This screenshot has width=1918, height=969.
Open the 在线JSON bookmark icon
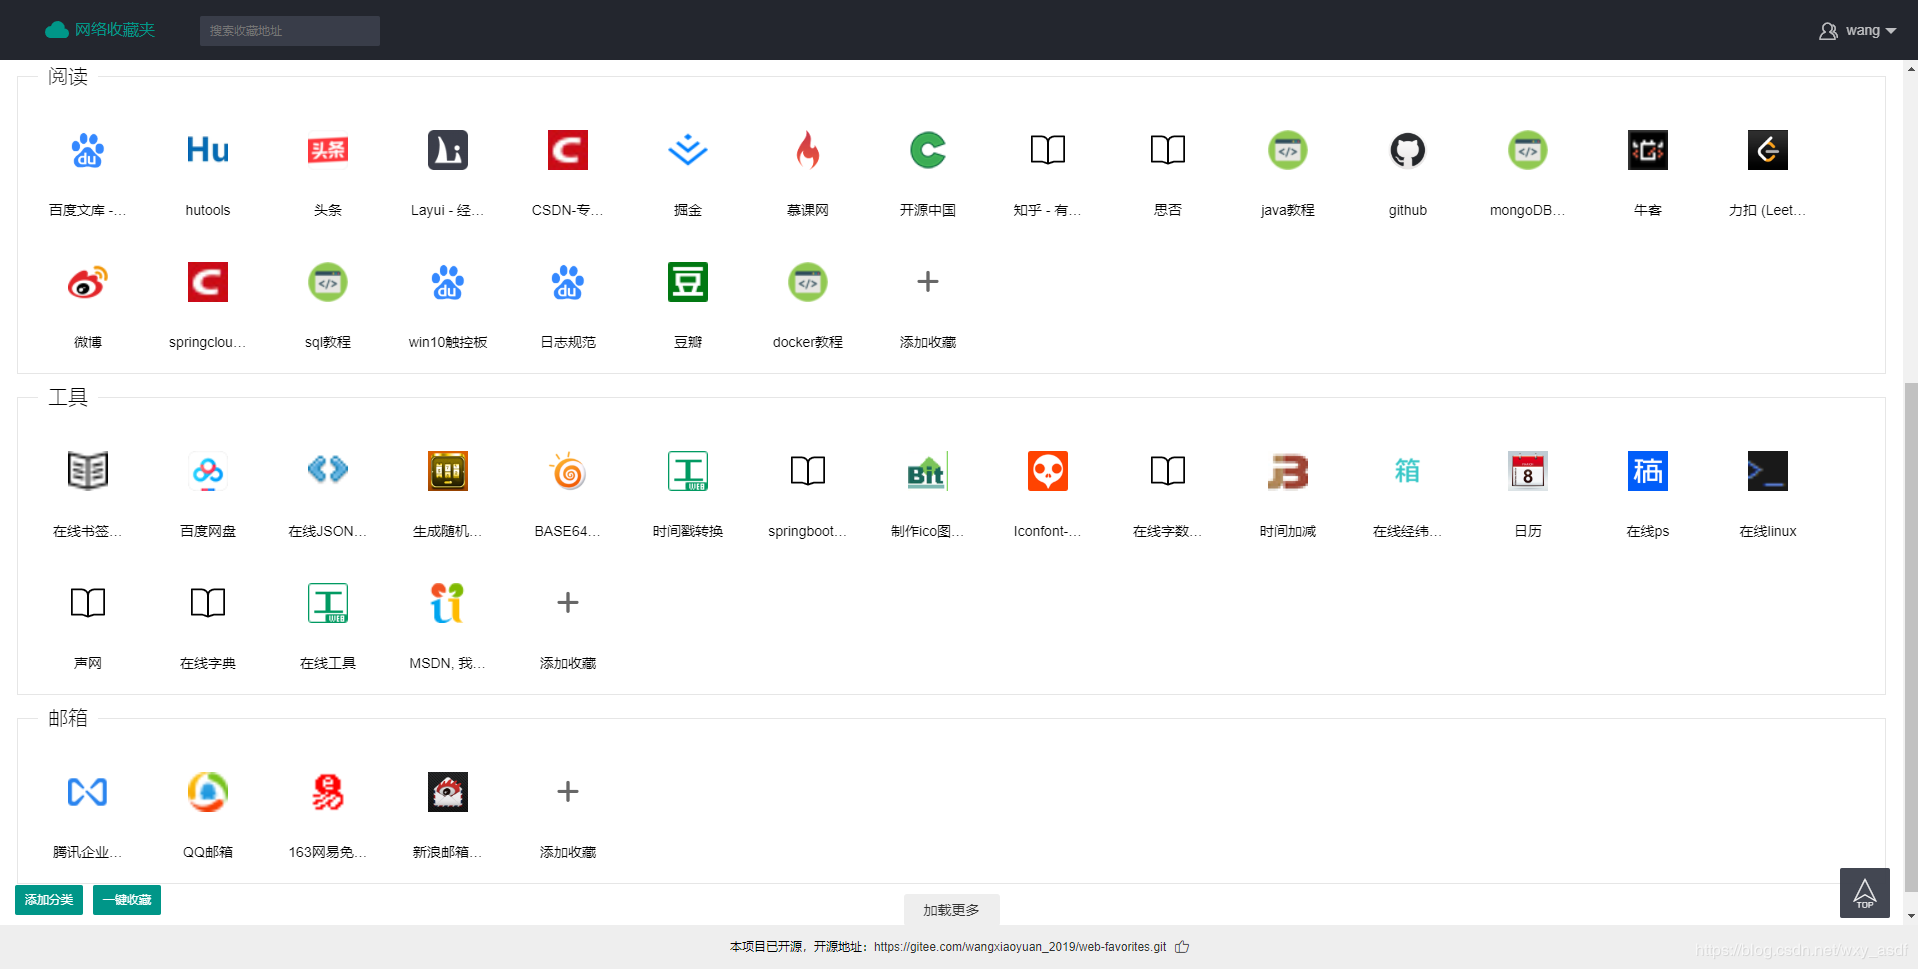pos(328,471)
